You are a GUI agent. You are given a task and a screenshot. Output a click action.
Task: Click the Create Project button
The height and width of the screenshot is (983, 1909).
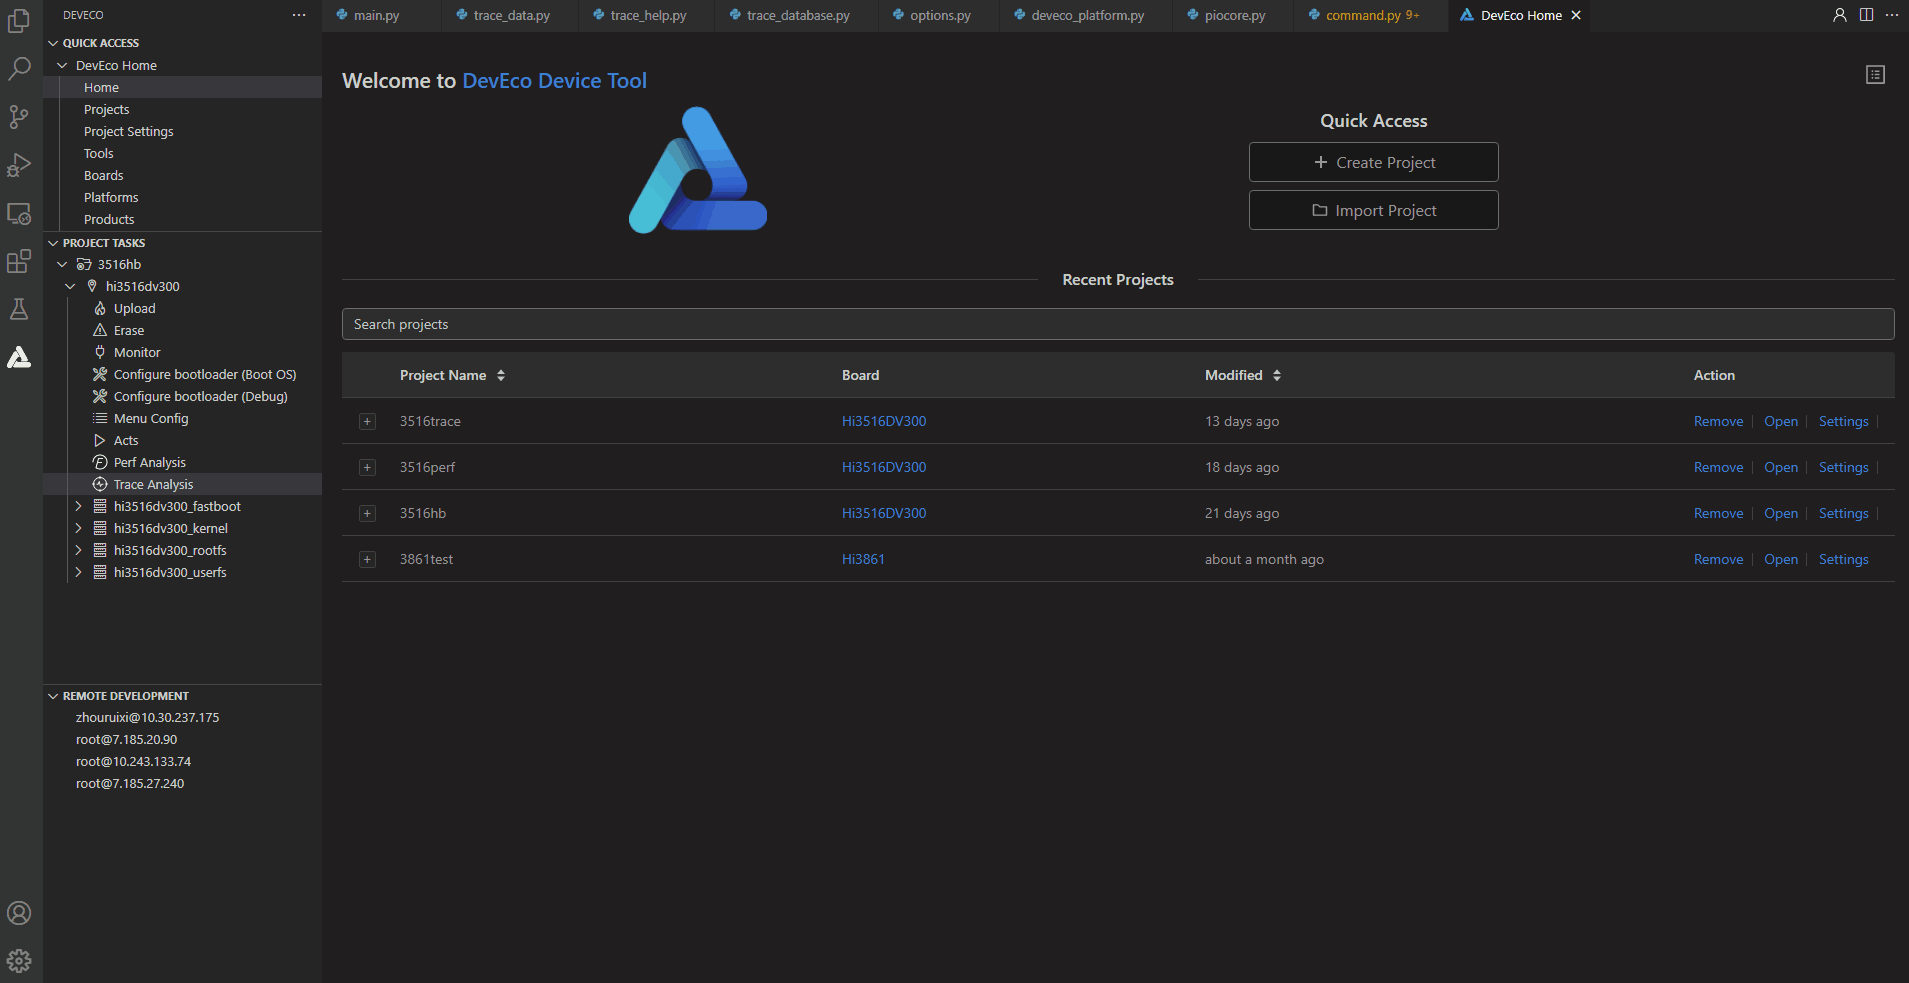pos(1373,162)
